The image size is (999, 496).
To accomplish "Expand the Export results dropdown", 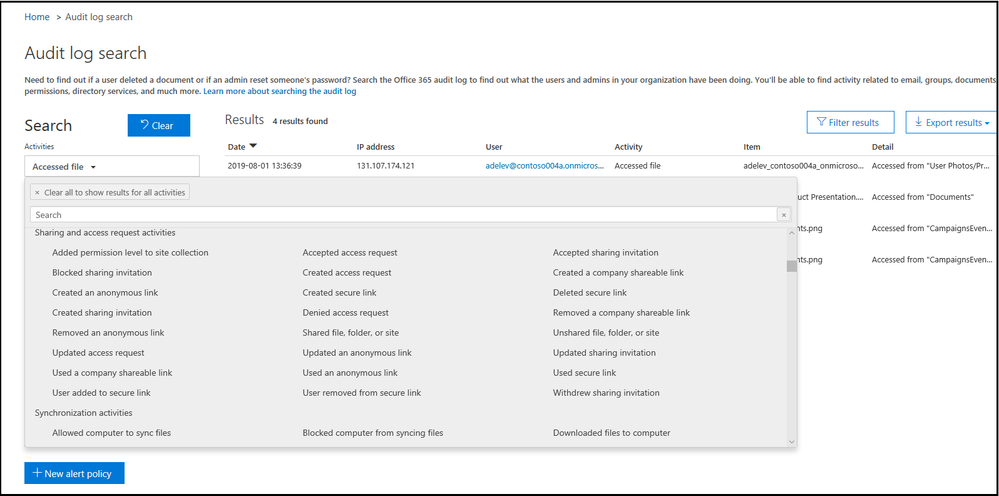I will tap(951, 122).
